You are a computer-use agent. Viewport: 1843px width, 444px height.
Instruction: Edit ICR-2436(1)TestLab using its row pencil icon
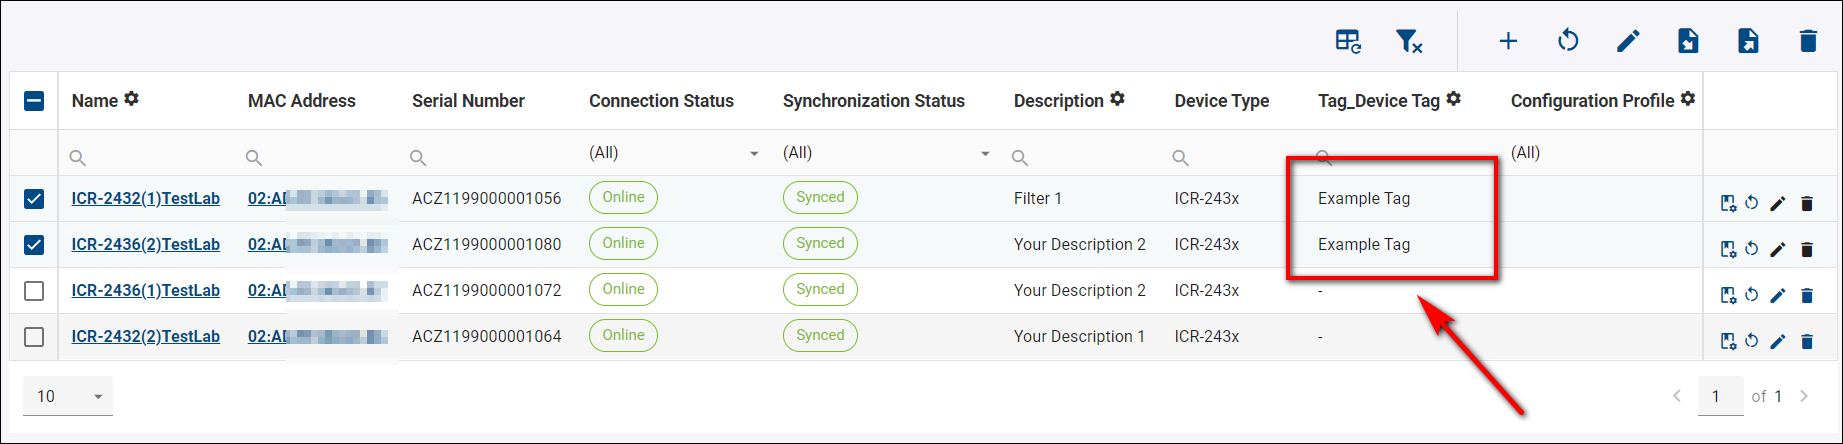(x=1777, y=296)
